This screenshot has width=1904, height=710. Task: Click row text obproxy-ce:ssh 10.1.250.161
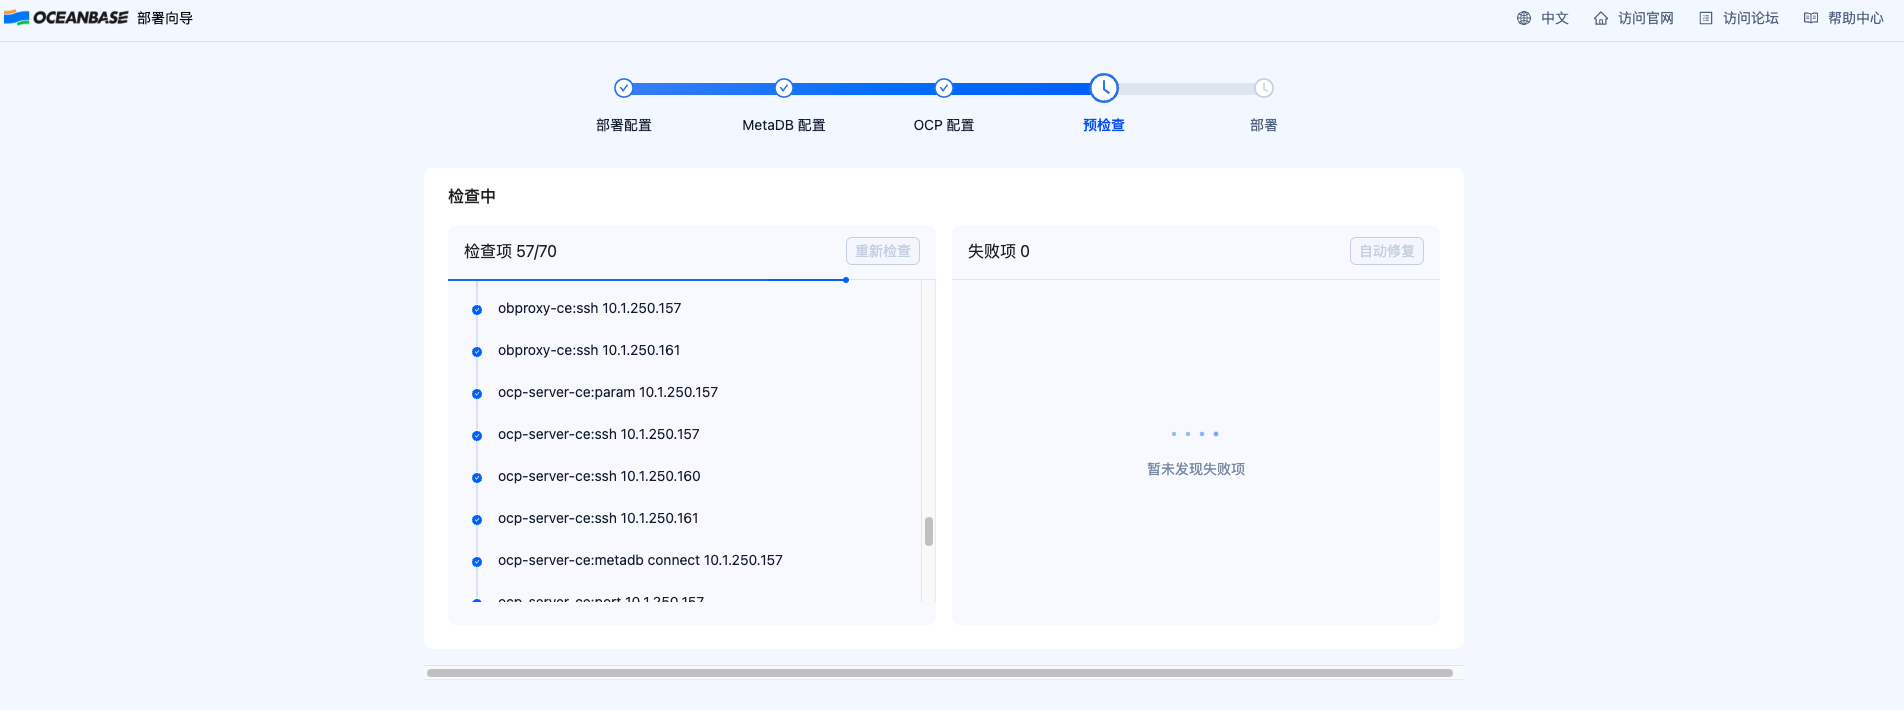pyautogui.click(x=589, y=350)
